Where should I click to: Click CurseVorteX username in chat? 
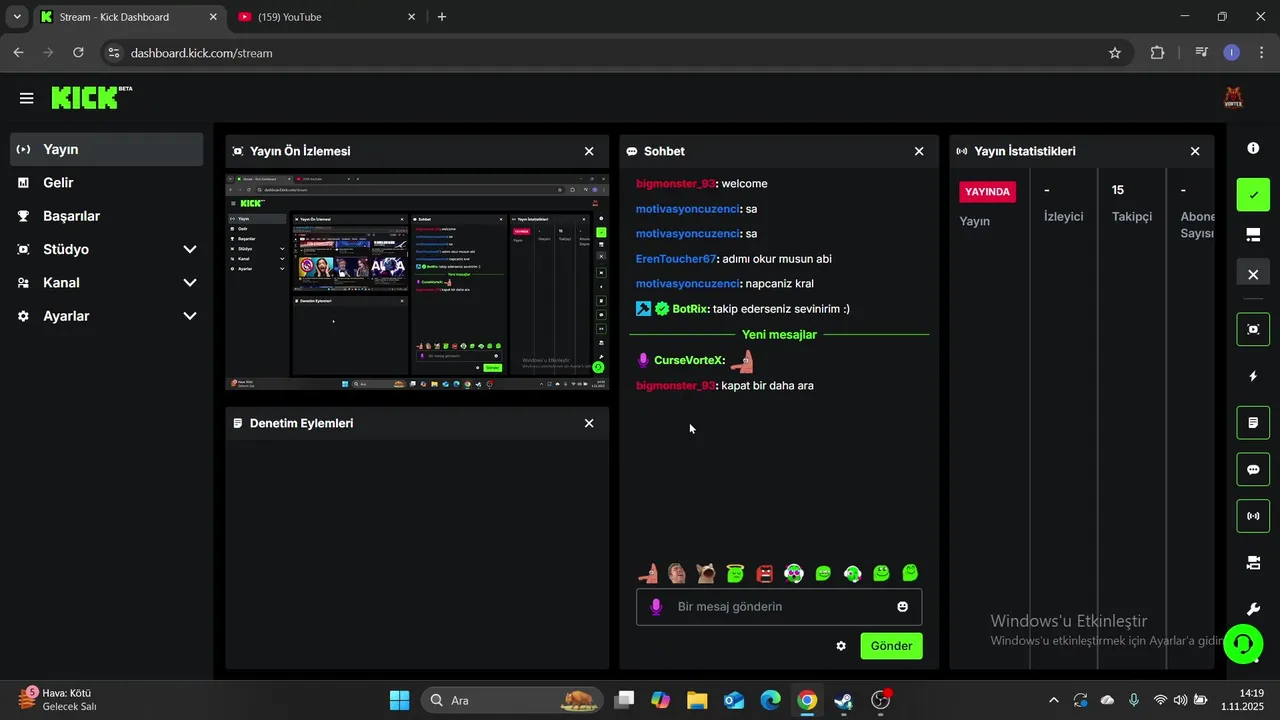pos(688,360)
